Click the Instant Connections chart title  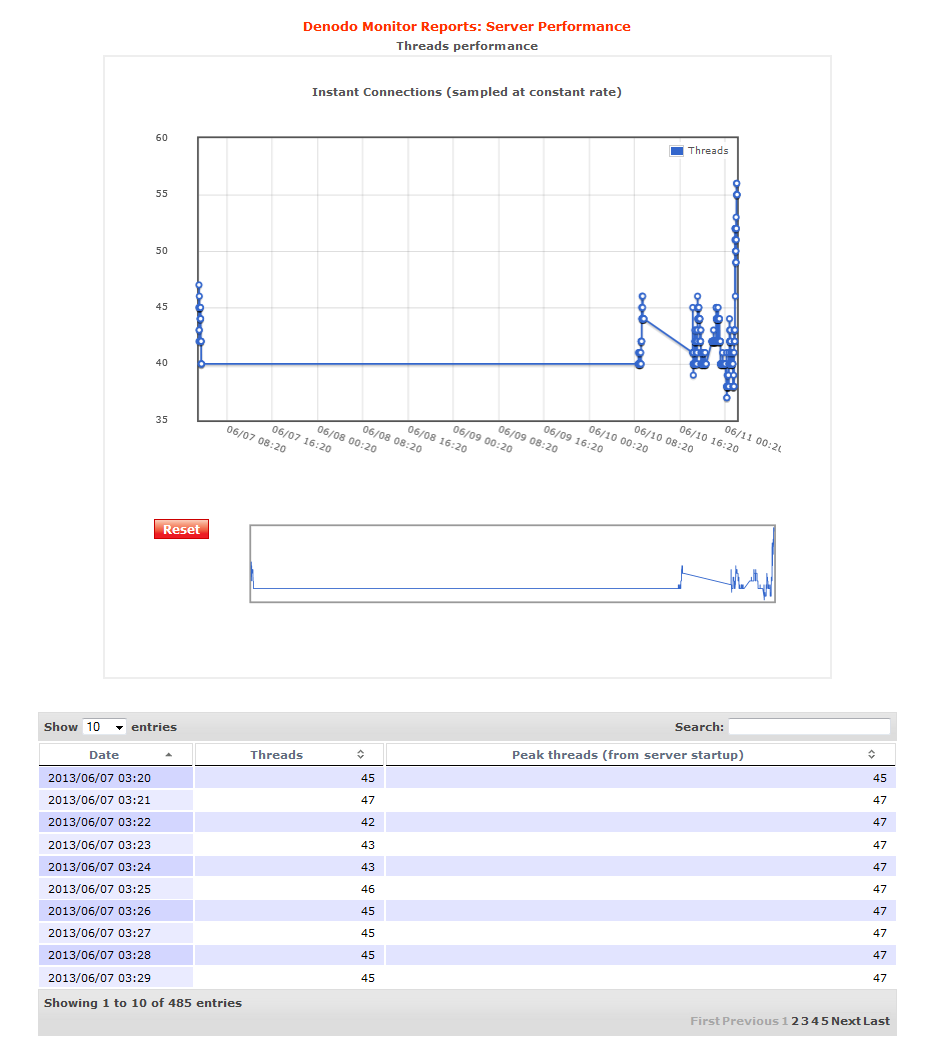(x=467, y=92)
